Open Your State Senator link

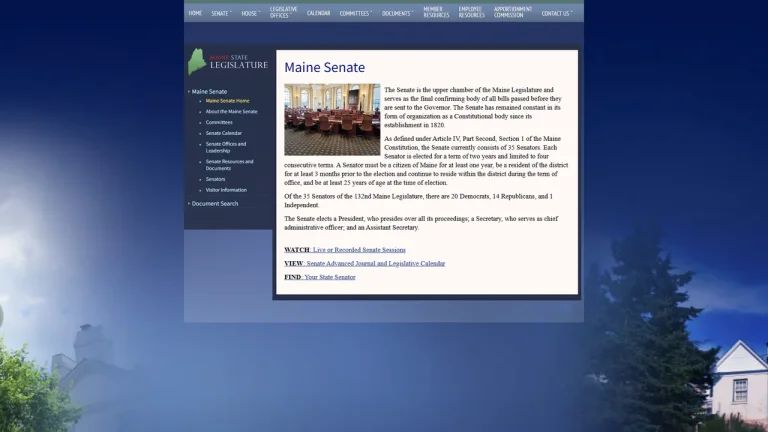pyautogui.click(x=330, y=277)
